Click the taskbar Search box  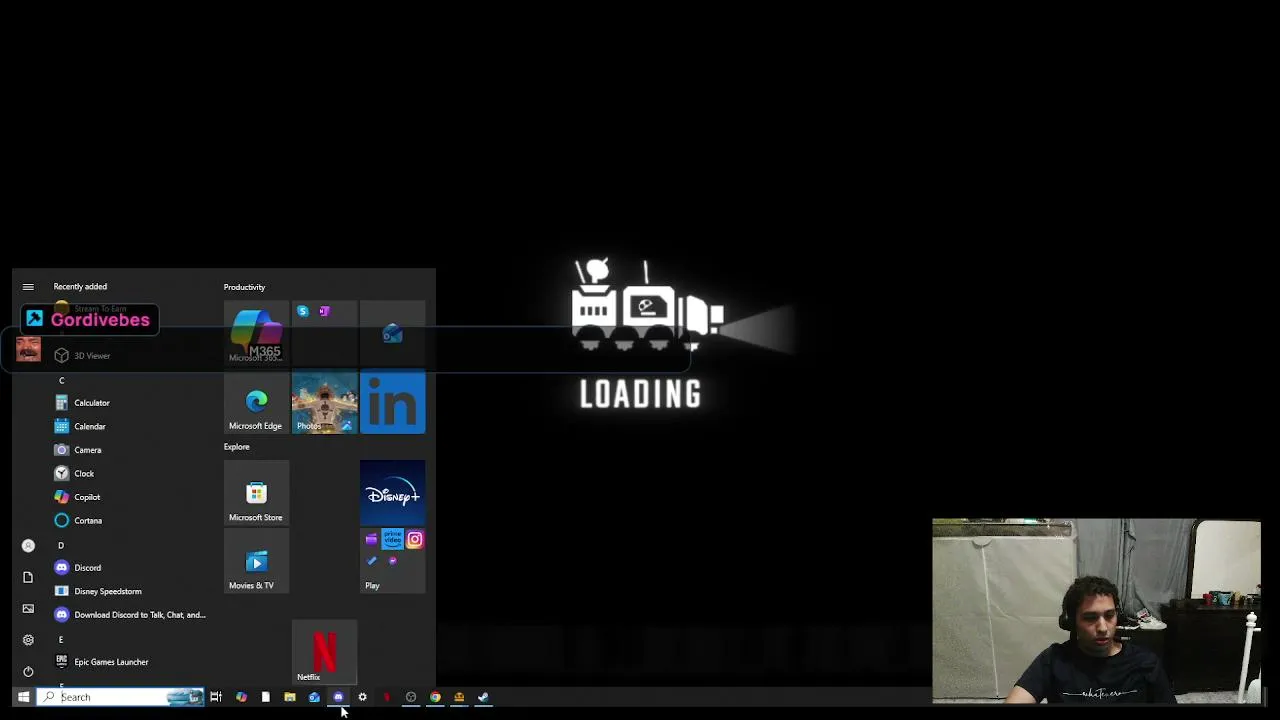pos(120,697)
